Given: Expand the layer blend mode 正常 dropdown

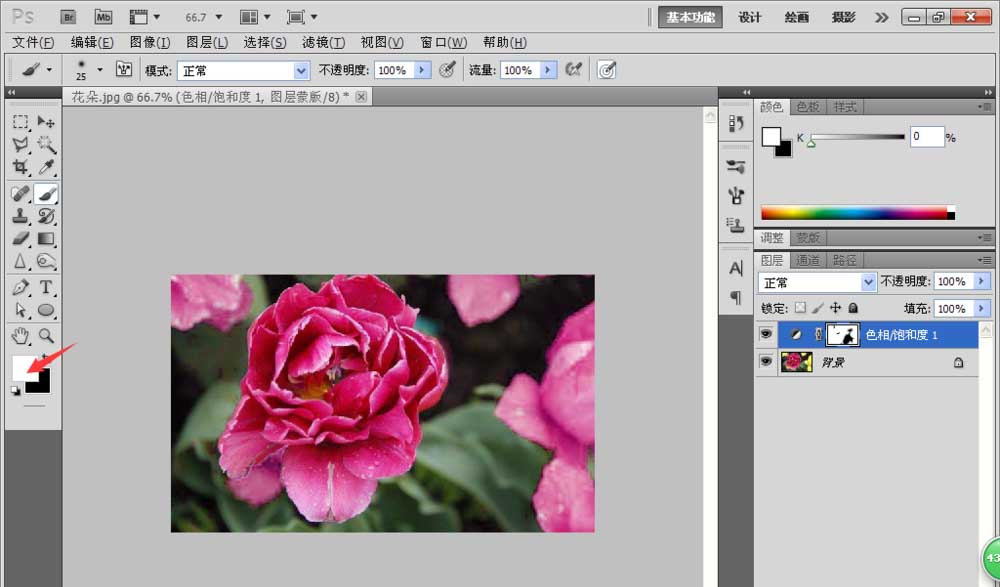Looking at the screenshot, I should click(868, 283).
